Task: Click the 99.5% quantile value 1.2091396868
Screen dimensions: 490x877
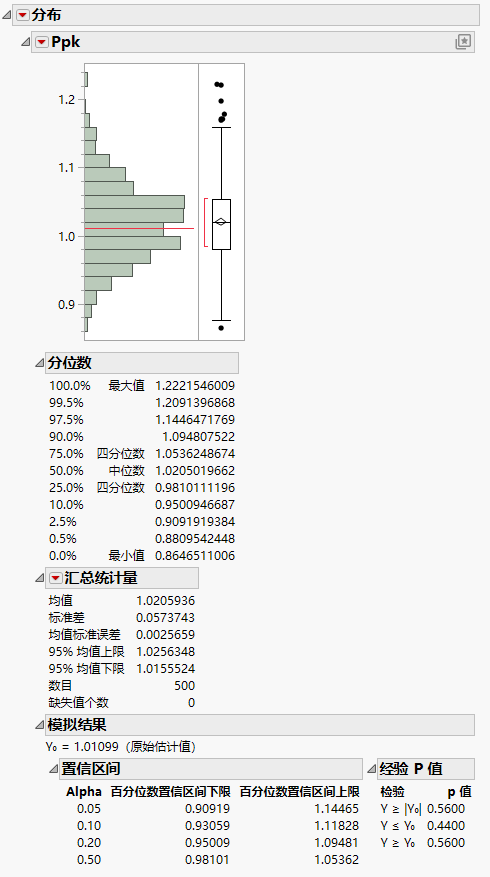Action: [195, 403]
